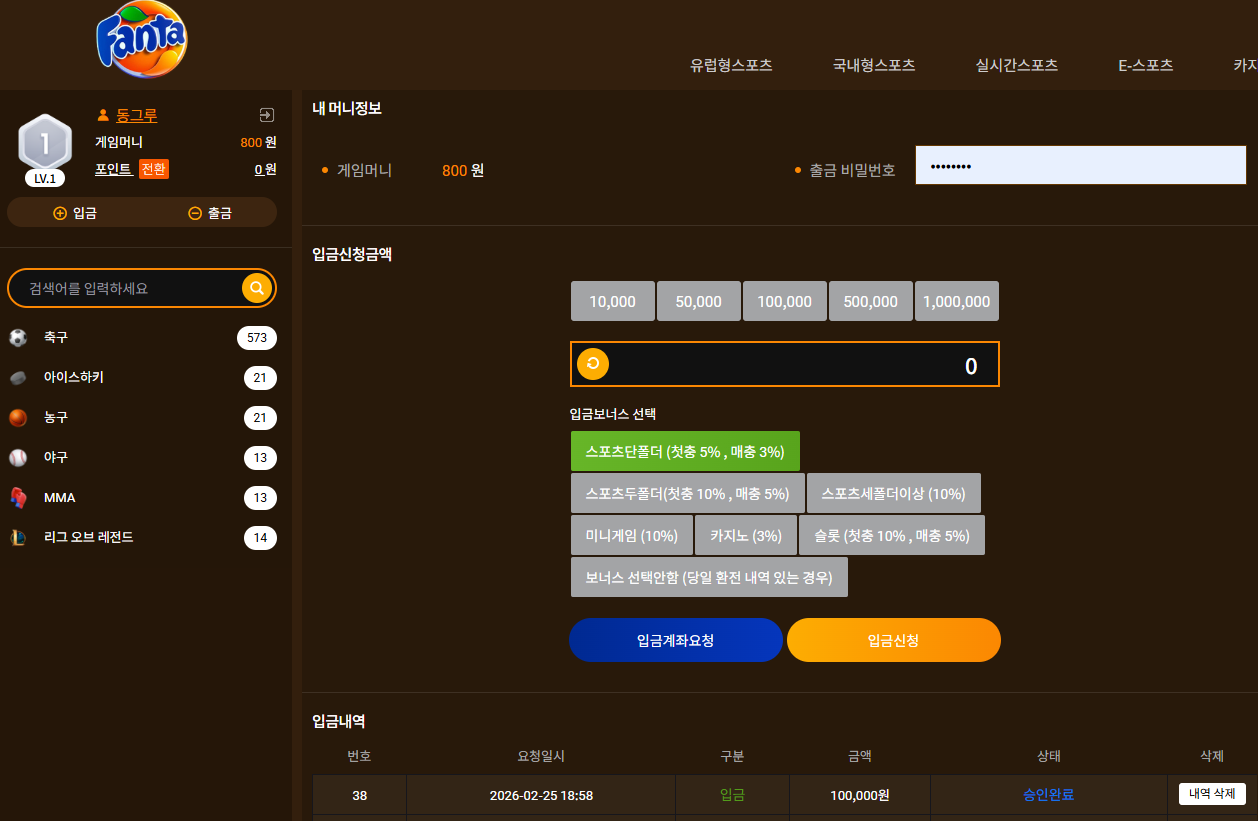Reset the deposit amount with the circular arrow icon

point(593,364)
